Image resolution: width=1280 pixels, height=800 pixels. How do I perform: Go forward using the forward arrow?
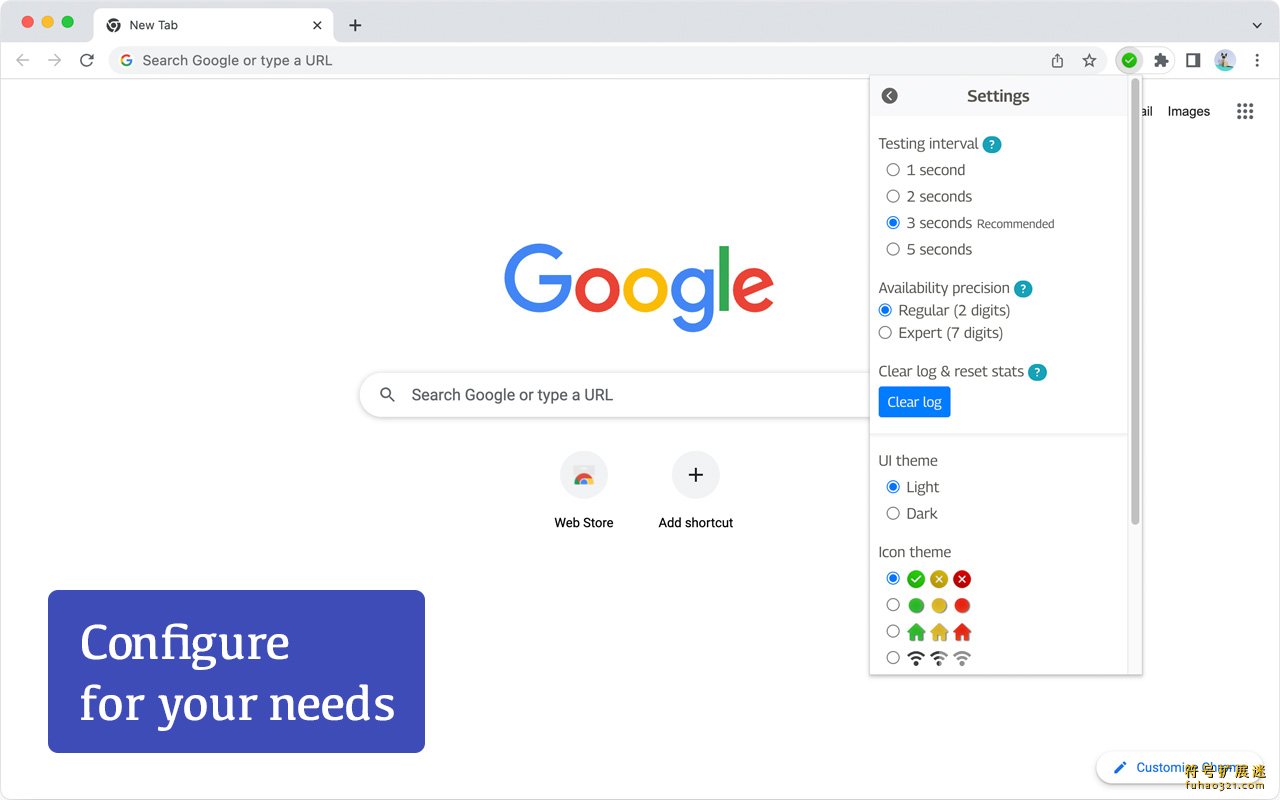point(55,60)
